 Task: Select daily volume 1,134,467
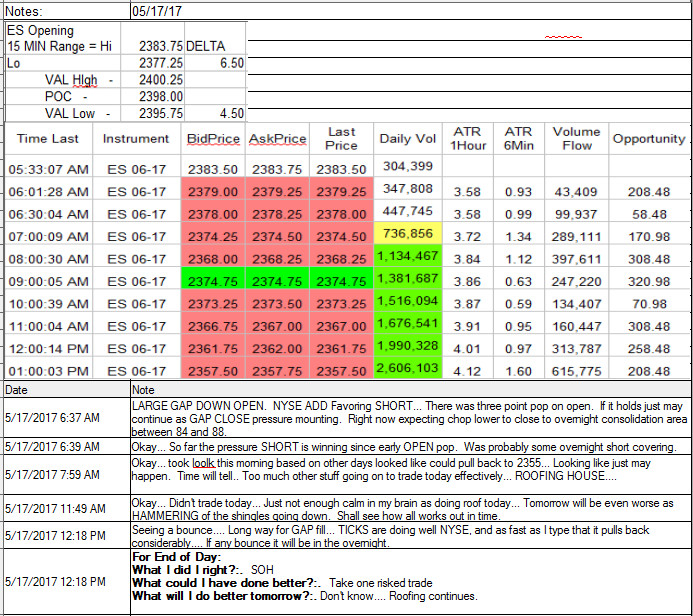tap(407, 256)
